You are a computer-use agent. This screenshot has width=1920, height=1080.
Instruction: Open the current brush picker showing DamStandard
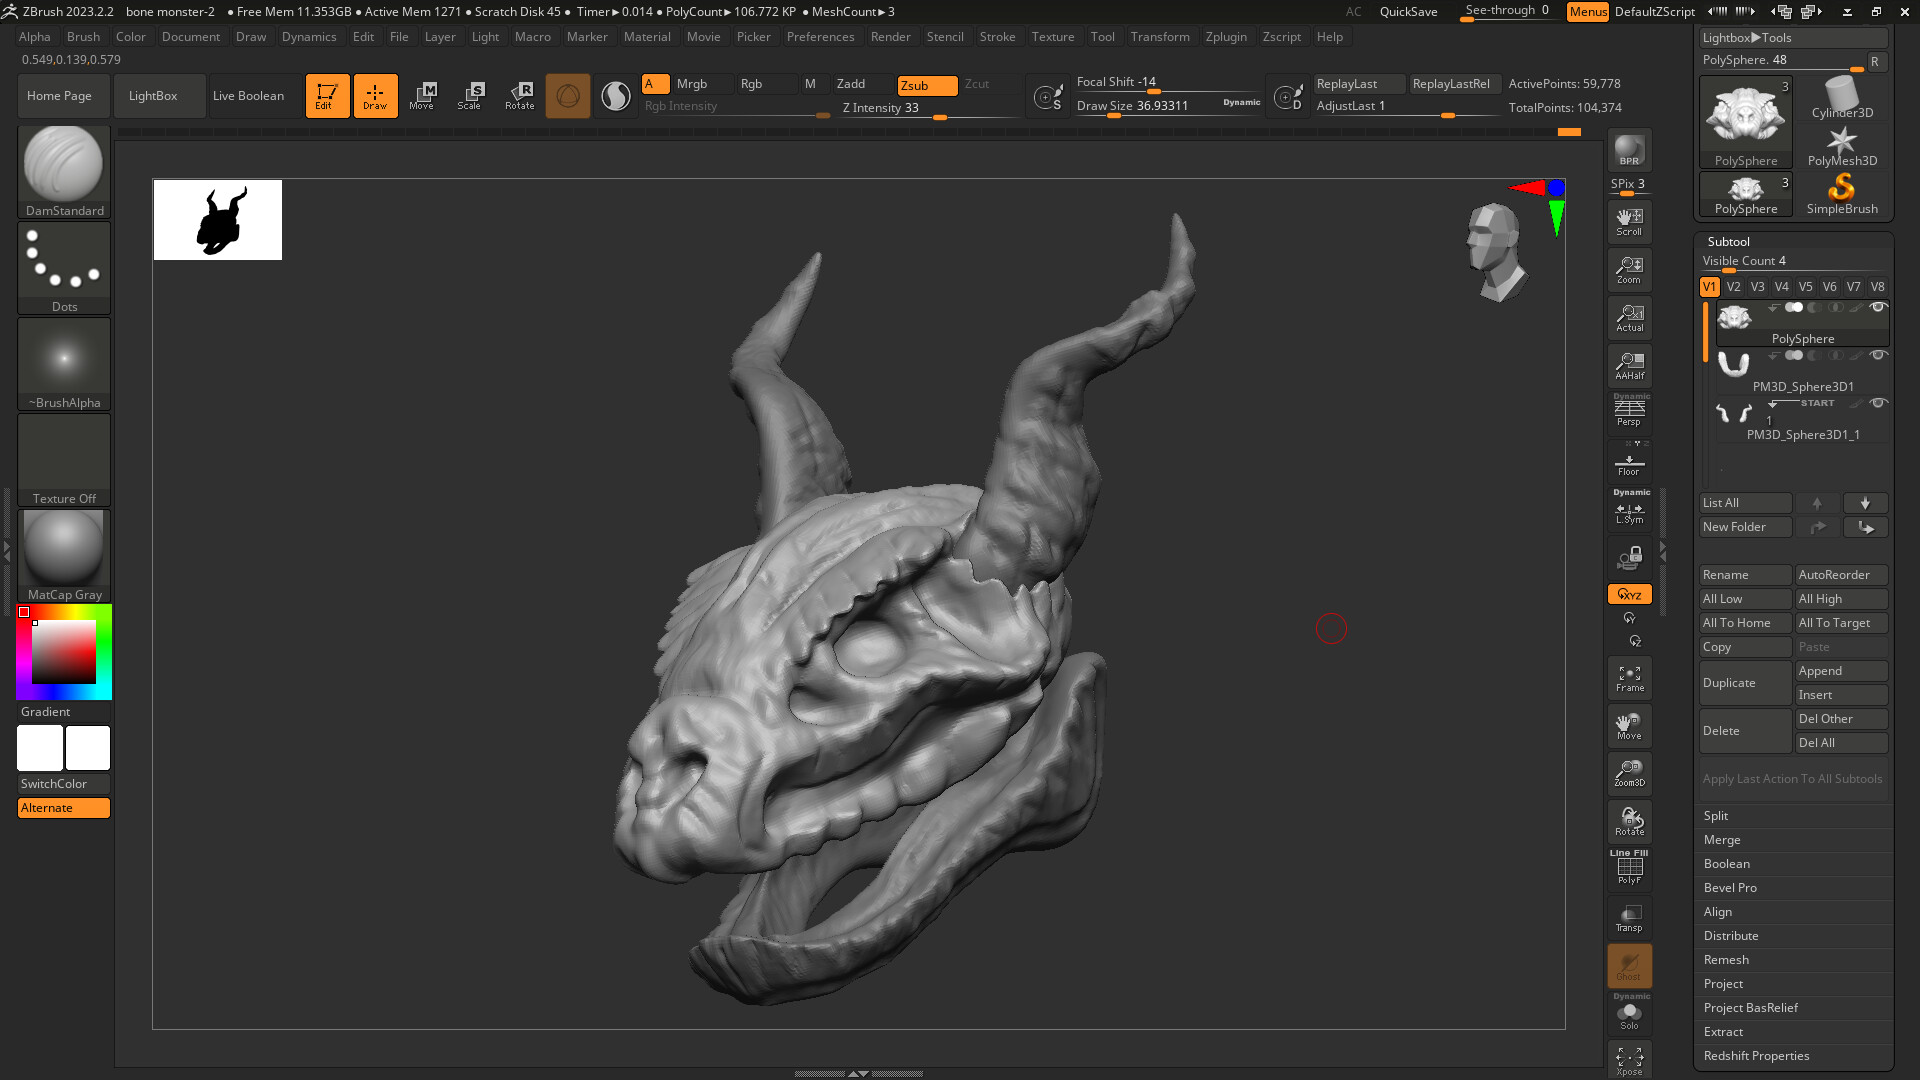pos(63,160)
